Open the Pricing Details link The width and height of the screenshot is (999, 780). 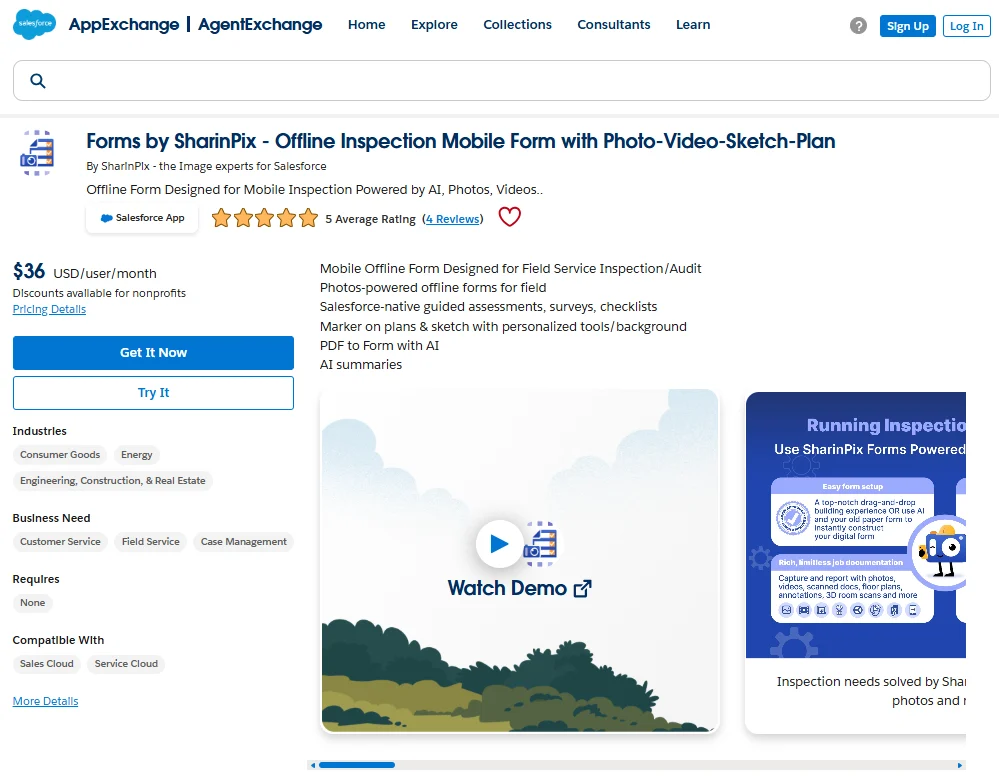[49, 309]
